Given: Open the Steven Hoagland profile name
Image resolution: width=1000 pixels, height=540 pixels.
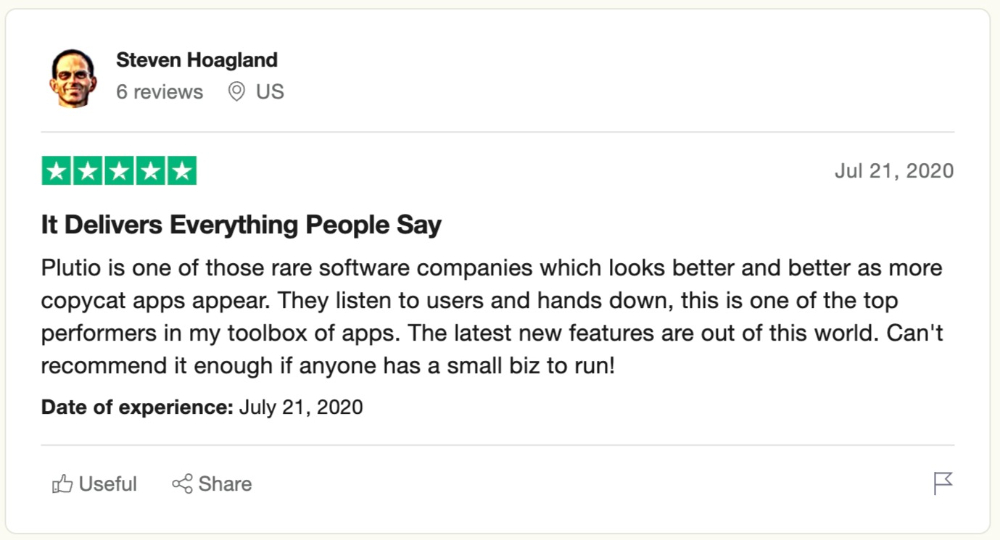Looking at the screenshot, I should click(x=196, y=60).
